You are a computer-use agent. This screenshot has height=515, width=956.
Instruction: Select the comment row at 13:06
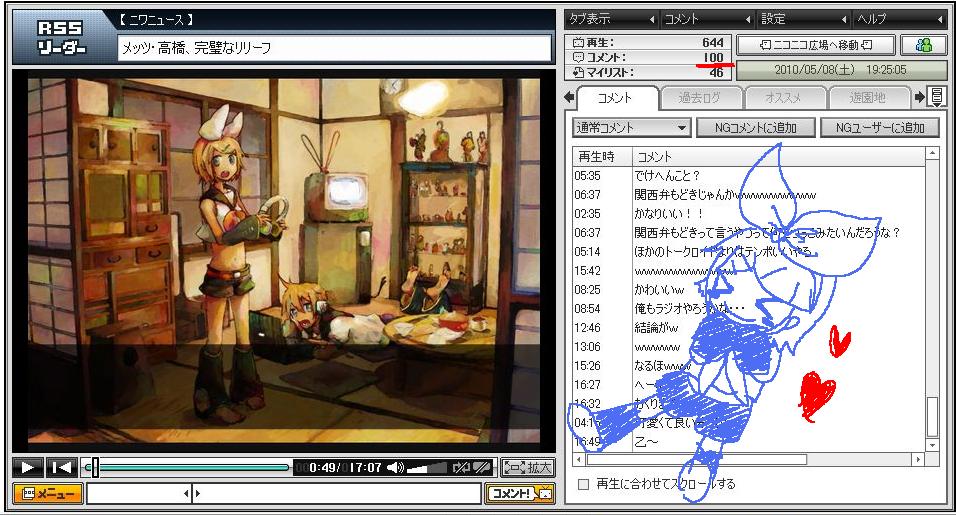[749, 347]
